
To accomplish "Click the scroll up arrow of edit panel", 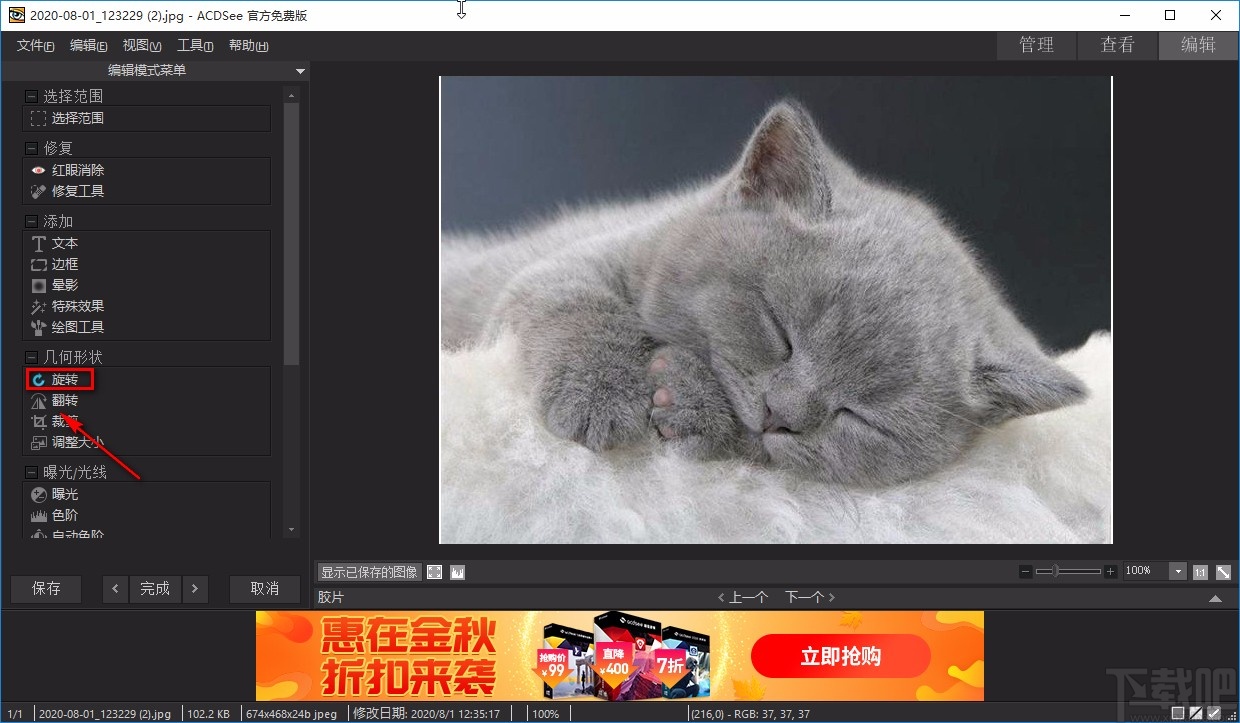I will click(x=291, y=96).
